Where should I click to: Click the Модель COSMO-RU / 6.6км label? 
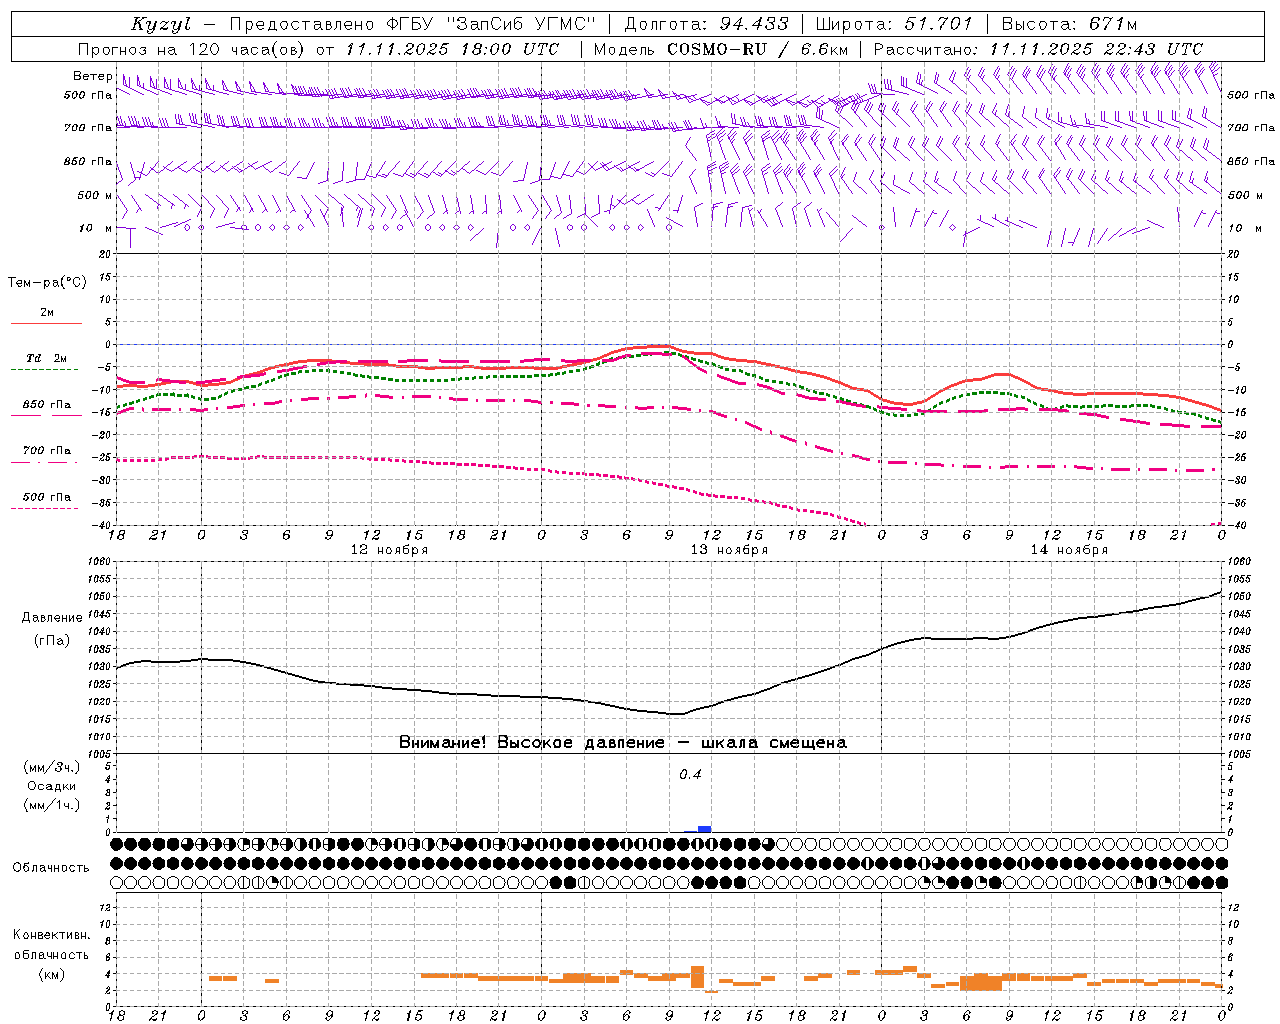click(x=720, y=49)
